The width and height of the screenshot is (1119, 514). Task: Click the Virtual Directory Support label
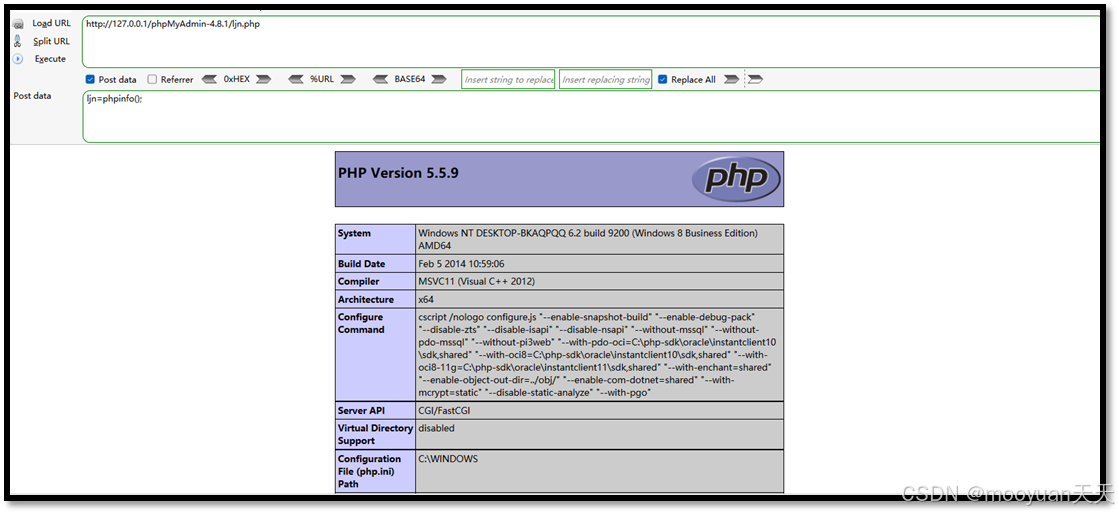click(x=375, y=434)
